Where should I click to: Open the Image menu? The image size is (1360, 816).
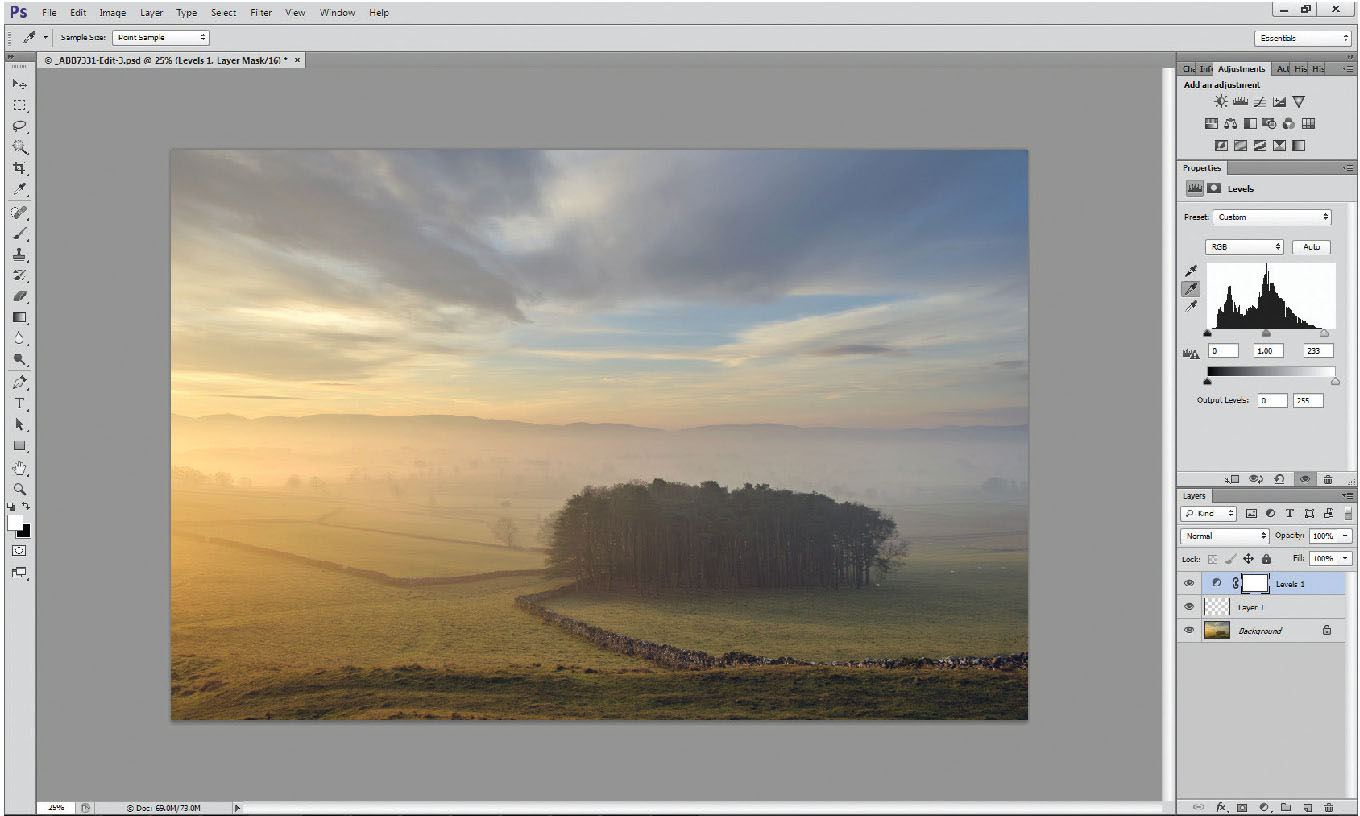tap(112, 13)
